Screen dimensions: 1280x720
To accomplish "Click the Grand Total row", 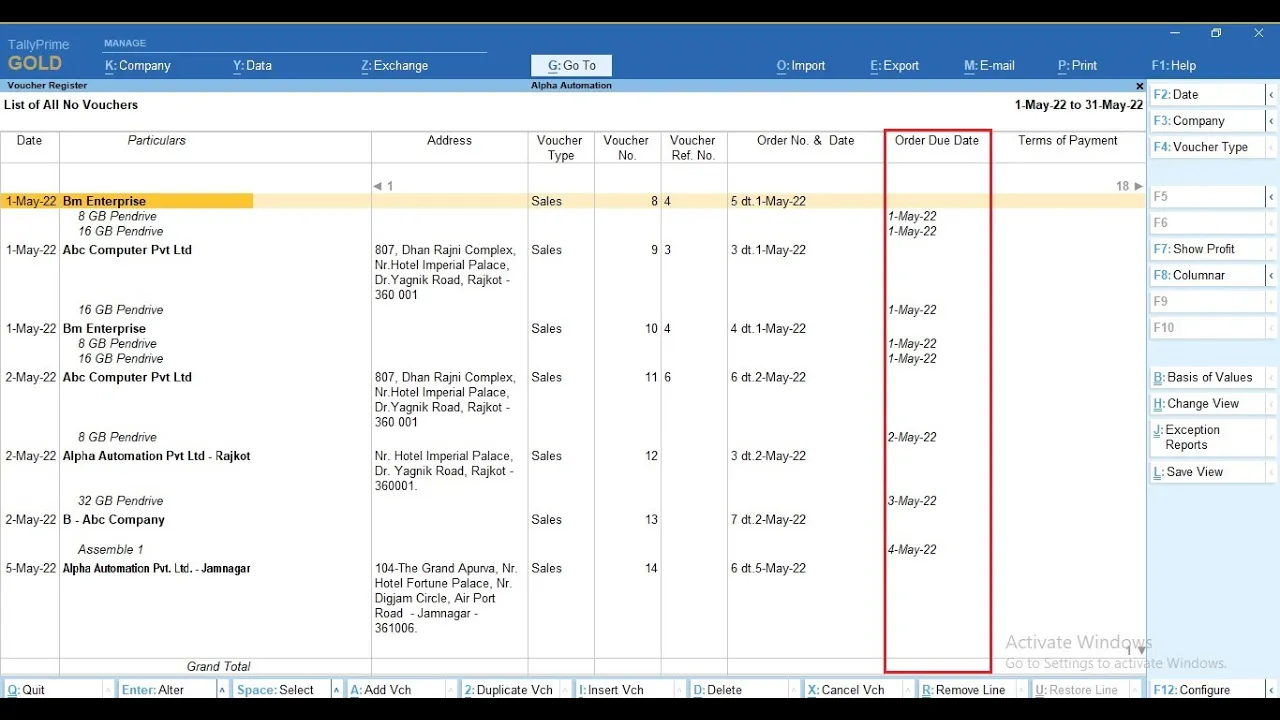I will tap(573, 667).
